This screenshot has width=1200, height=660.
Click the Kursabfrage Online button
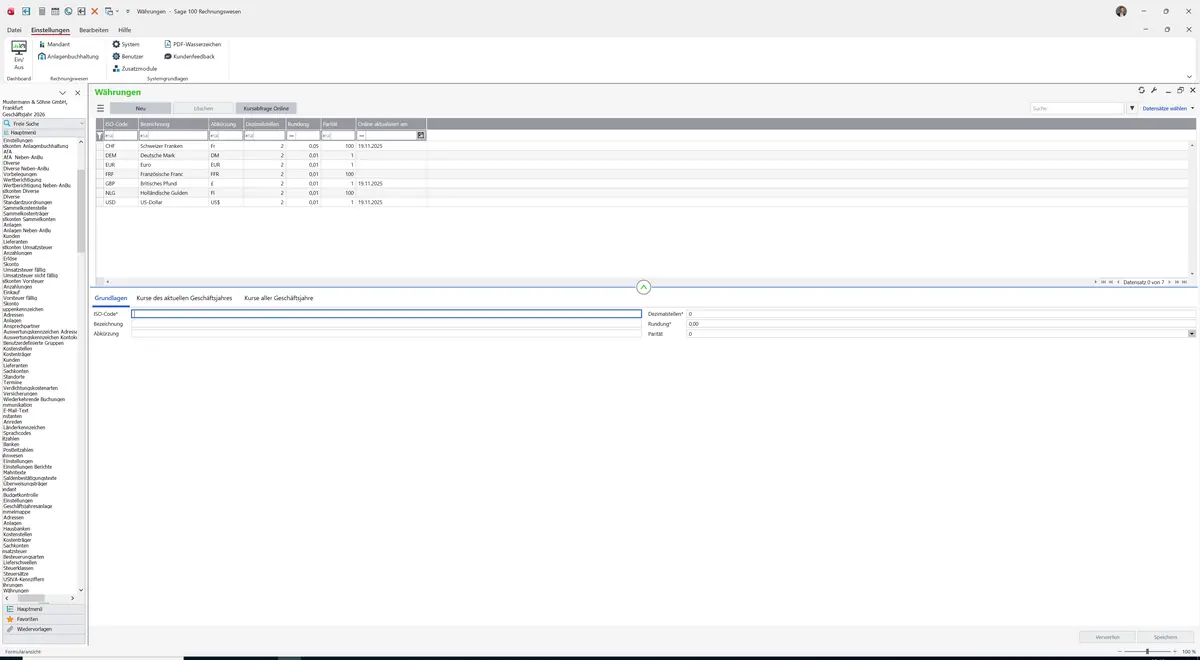click(266, 108)
